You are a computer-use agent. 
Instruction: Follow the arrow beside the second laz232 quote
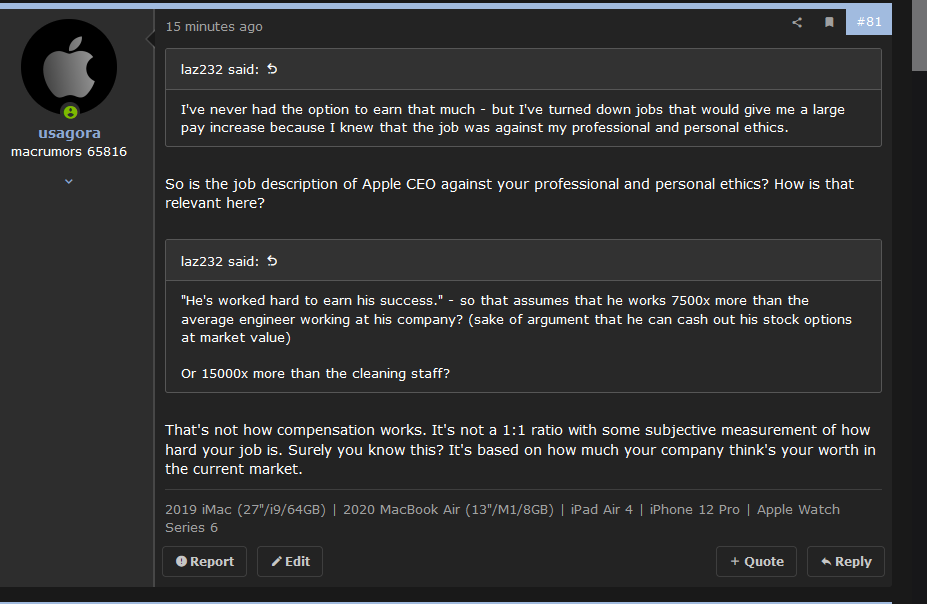[x=272, y=261]
